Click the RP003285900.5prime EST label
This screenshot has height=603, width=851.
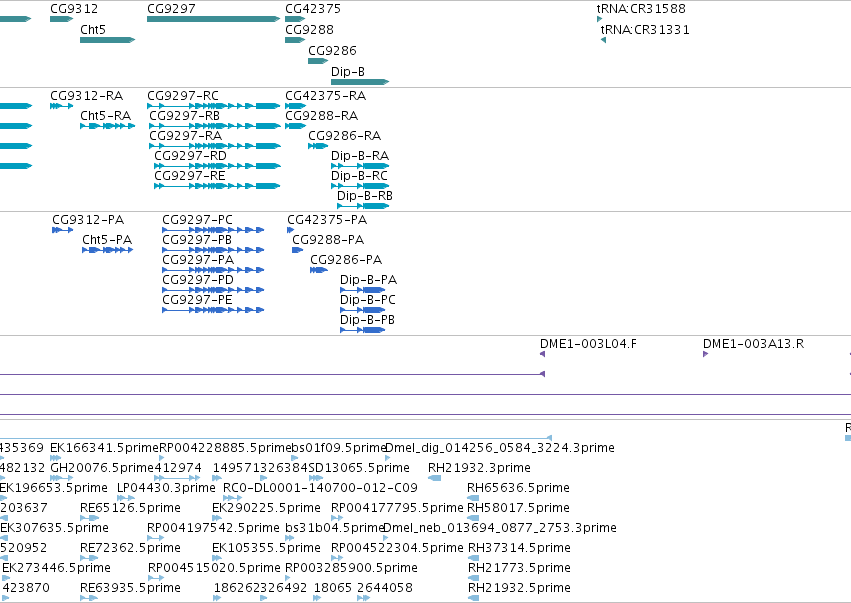[x=351, y=568]
